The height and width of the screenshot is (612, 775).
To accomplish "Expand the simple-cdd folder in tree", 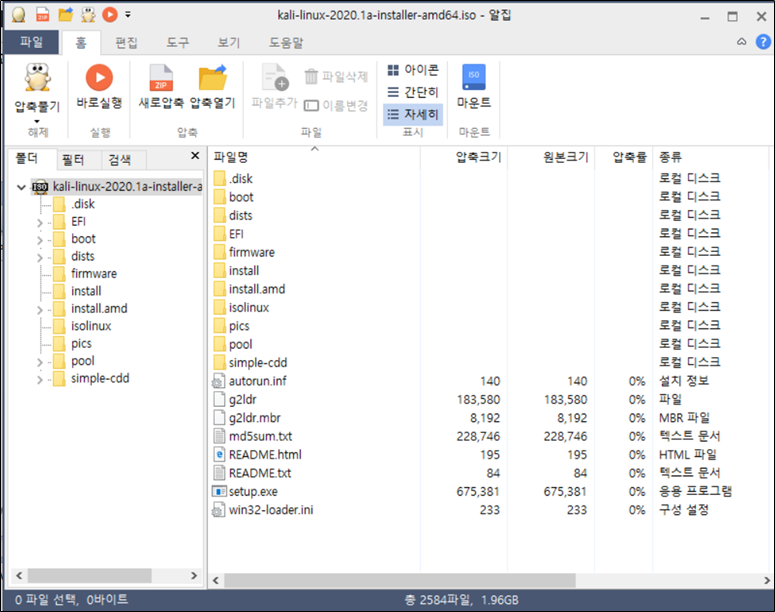I will (40, 380).
